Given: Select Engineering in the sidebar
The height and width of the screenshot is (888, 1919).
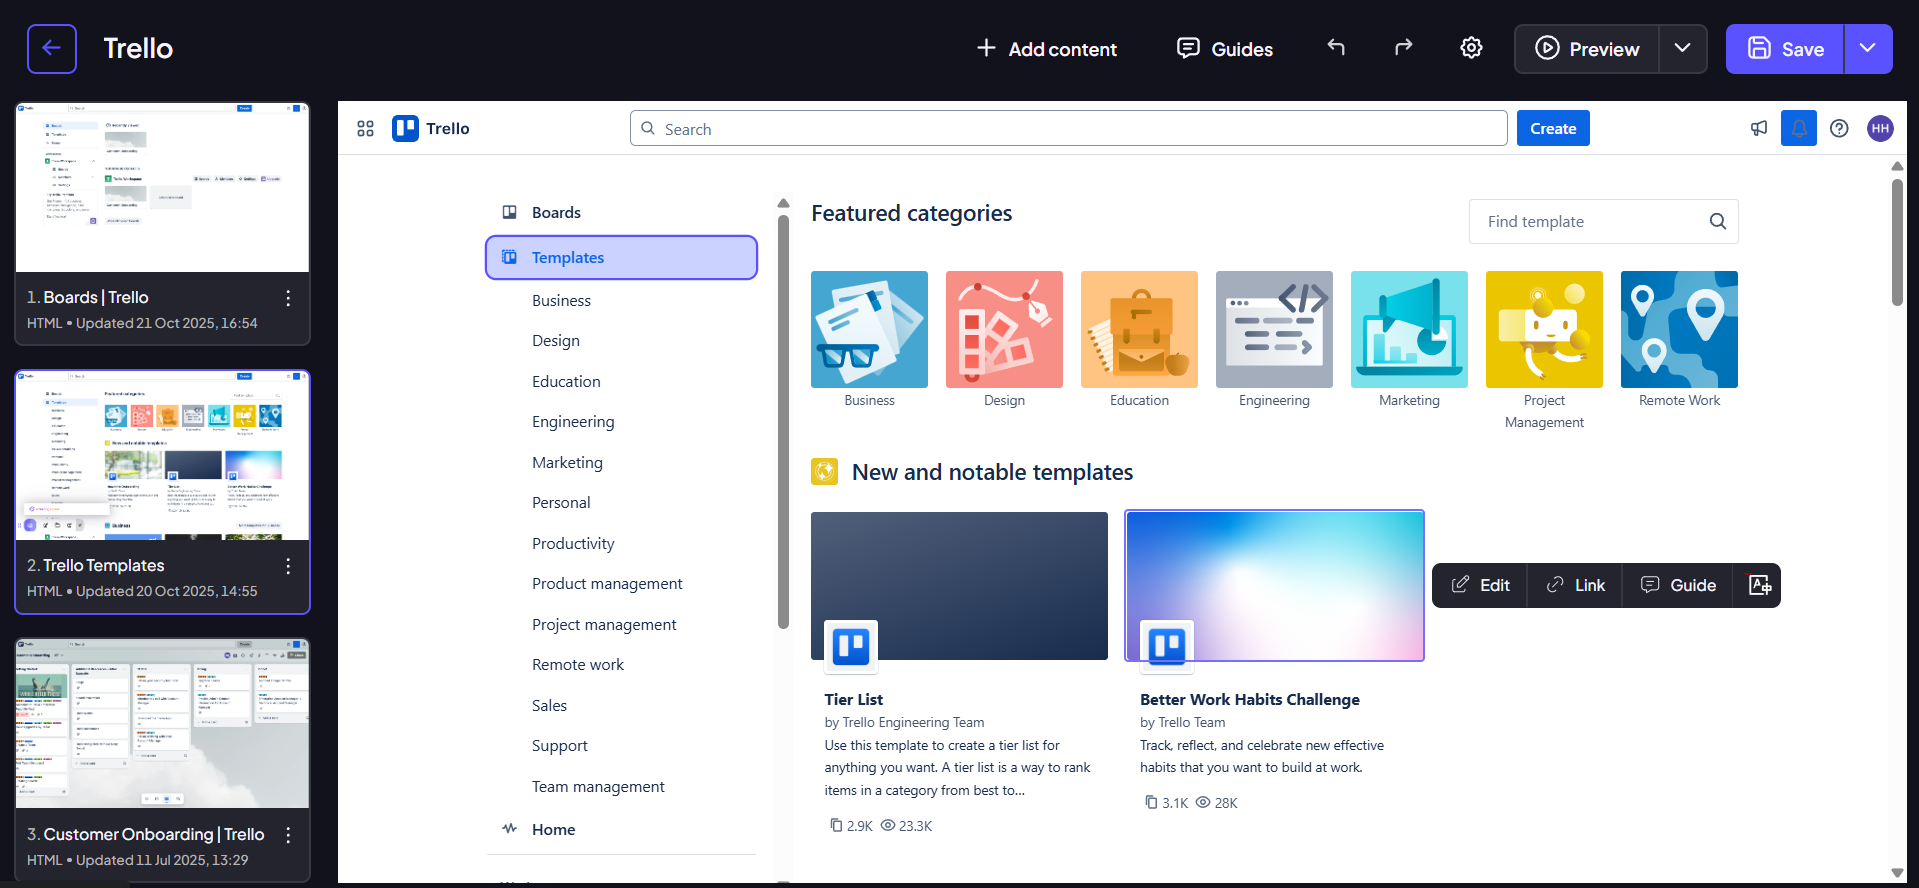Looking at the screenshot, I should [573, 421].
